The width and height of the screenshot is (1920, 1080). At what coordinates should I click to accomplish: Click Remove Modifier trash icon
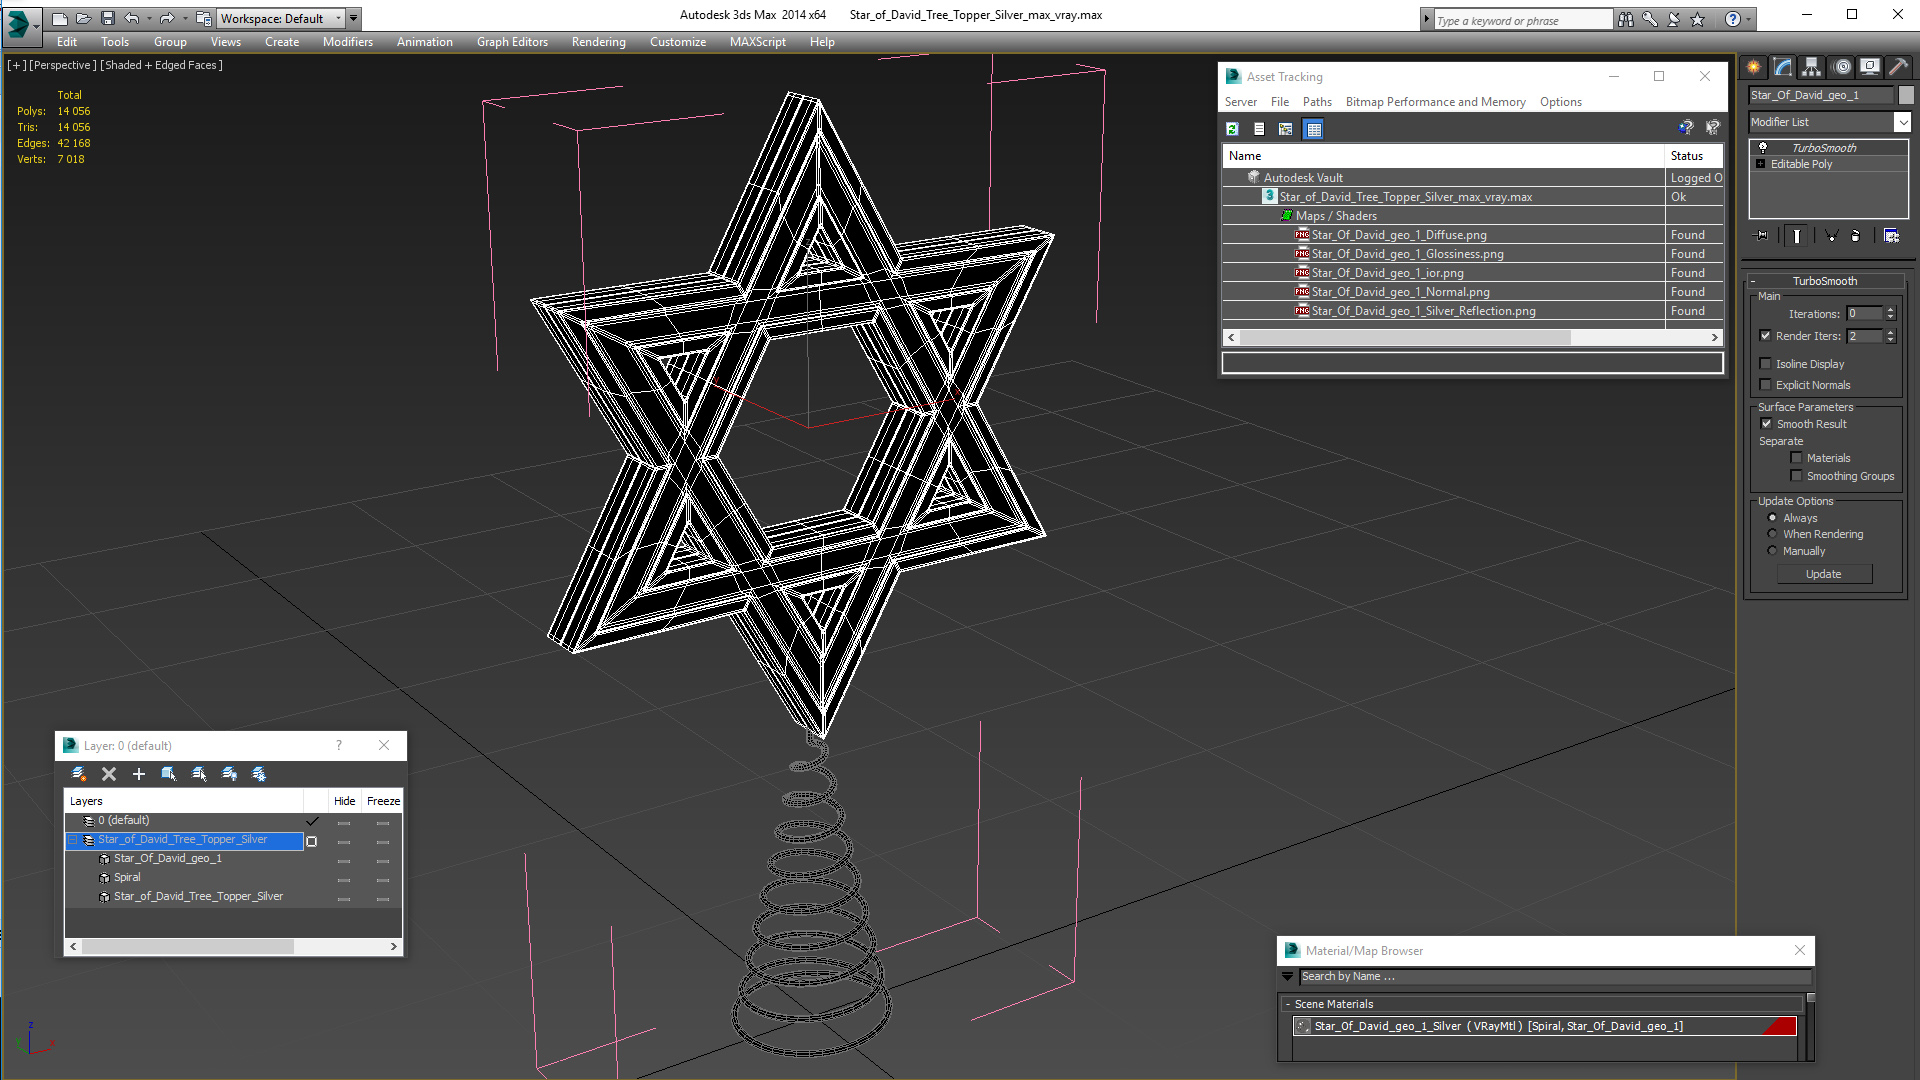click(1856, 236)
